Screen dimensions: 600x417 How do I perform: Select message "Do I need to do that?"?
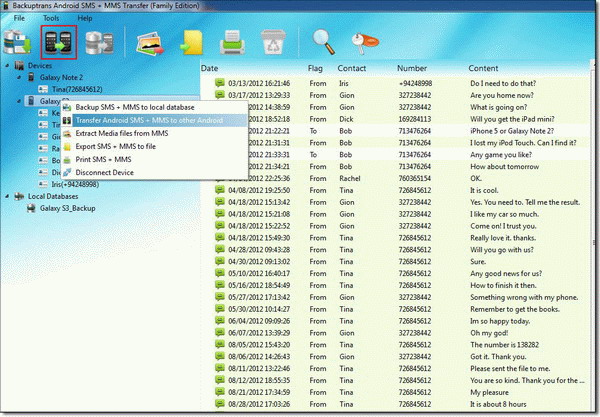point(503,83)
